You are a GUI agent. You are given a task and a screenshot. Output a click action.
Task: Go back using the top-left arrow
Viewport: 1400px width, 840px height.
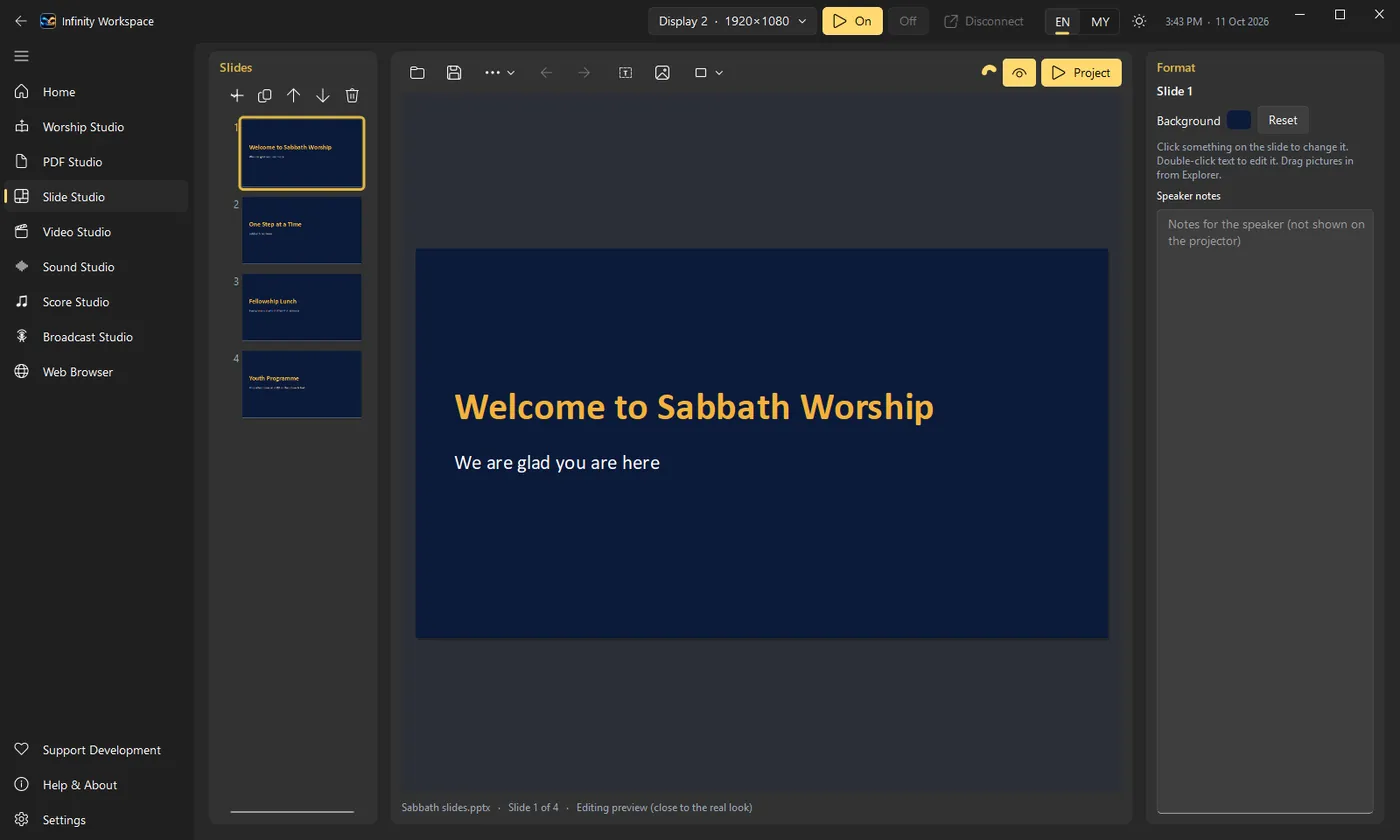coord(21,21)
